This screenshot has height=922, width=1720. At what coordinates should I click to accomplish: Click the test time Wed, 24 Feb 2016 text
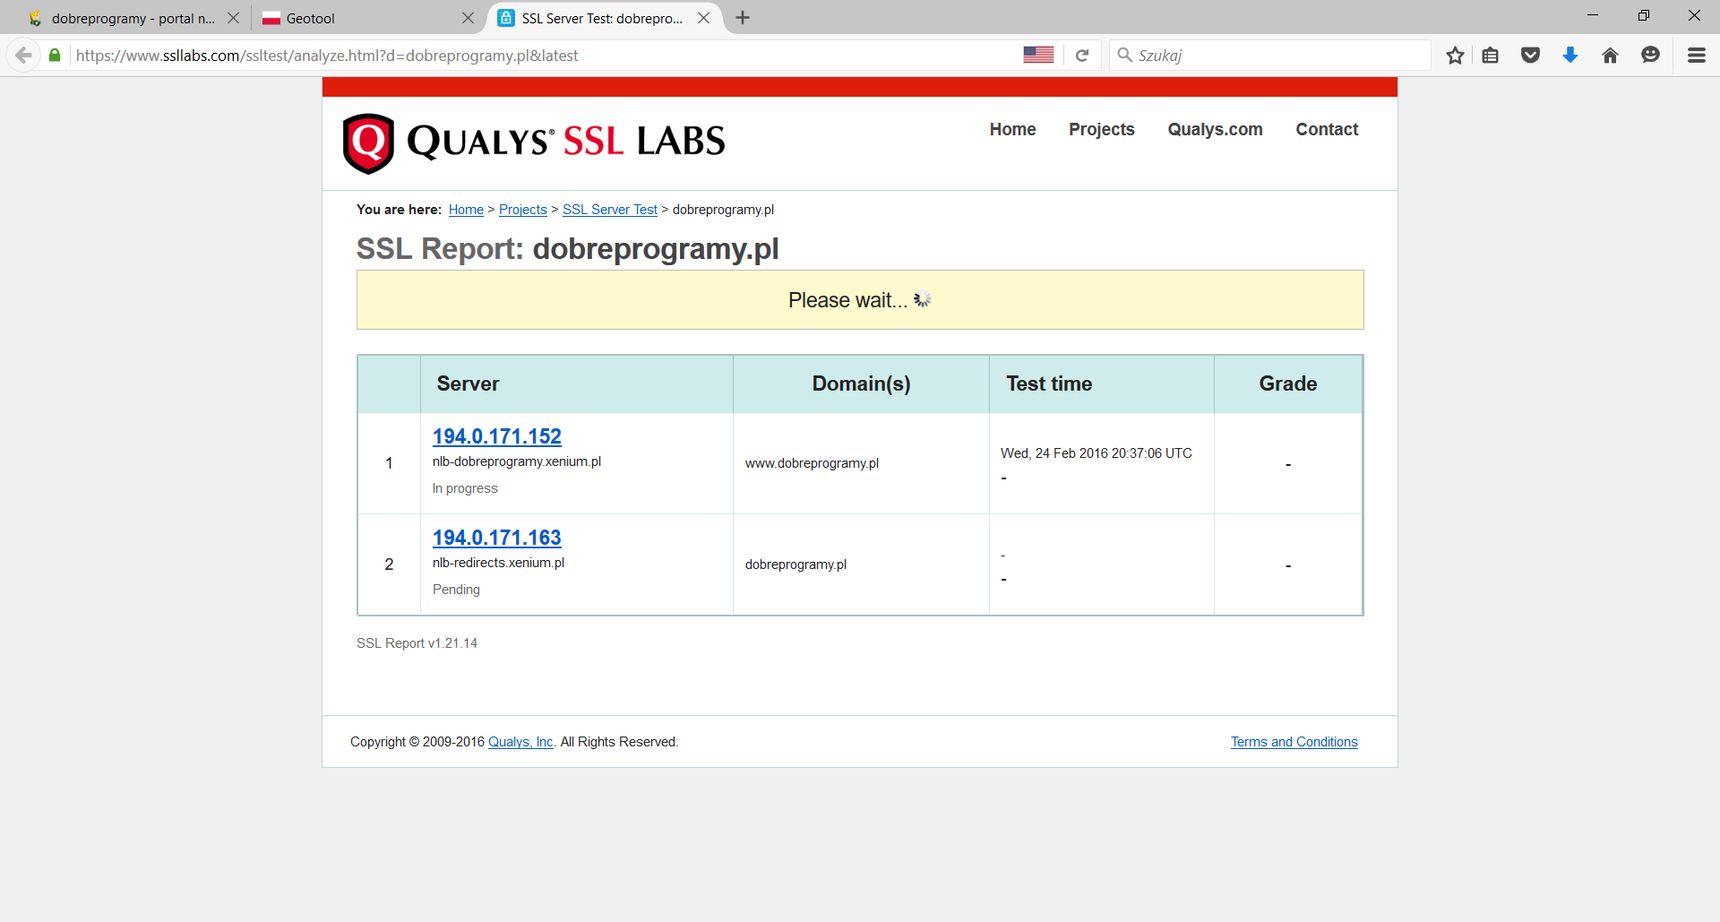coord(1096,453)
